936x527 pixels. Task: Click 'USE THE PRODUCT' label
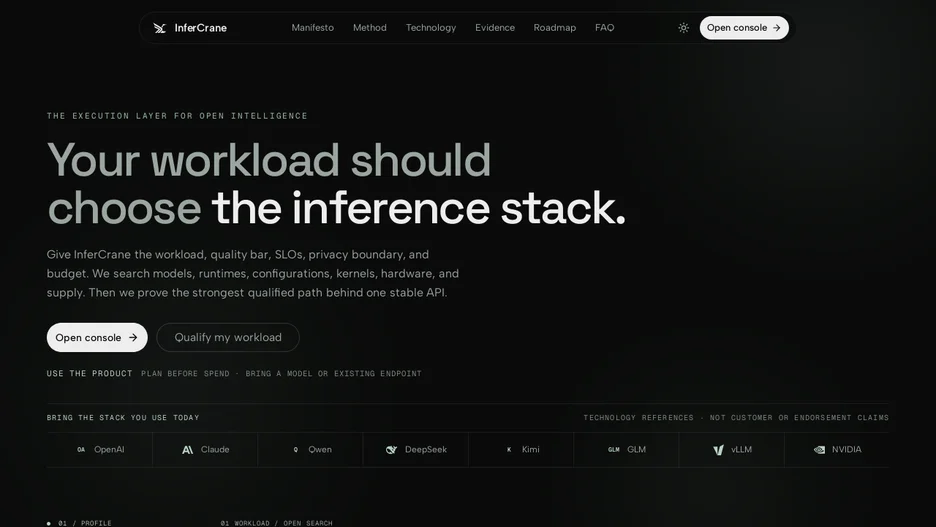click(x=90, y=374)
